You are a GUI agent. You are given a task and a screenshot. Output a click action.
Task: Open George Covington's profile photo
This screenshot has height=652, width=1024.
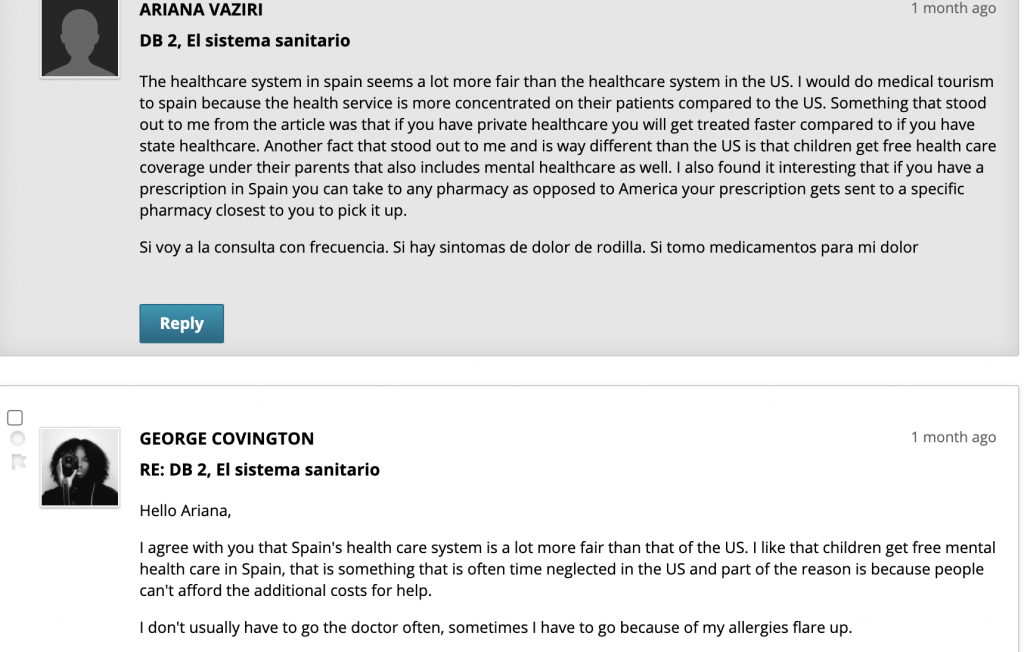coord(80,467)
